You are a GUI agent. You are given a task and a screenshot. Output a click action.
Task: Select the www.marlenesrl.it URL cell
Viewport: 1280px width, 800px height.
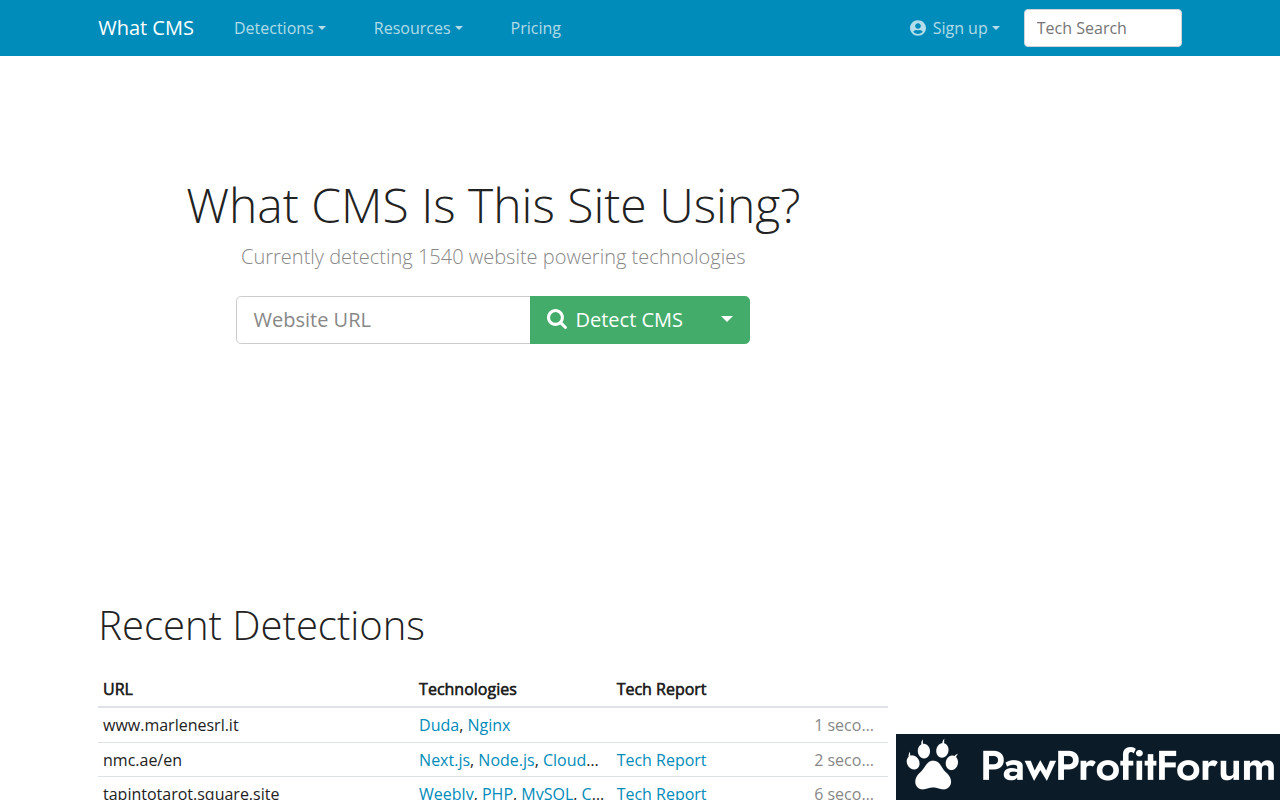pos(171,725)
